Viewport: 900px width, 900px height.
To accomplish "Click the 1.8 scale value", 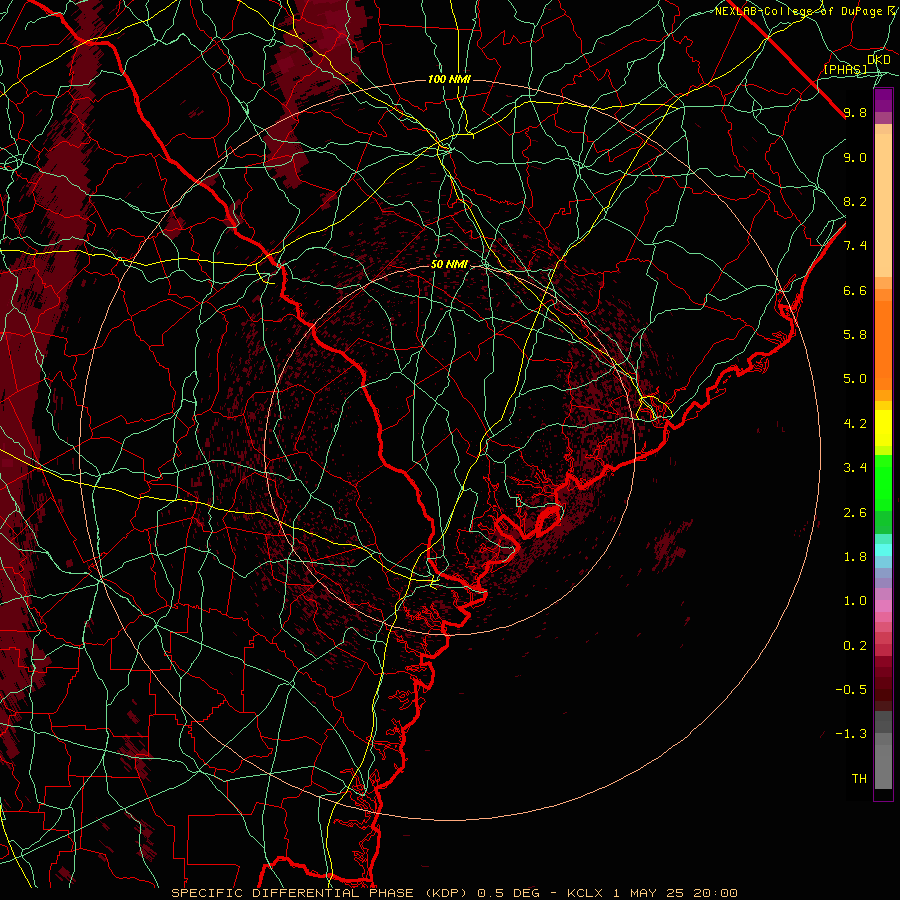I will (855, 557).
